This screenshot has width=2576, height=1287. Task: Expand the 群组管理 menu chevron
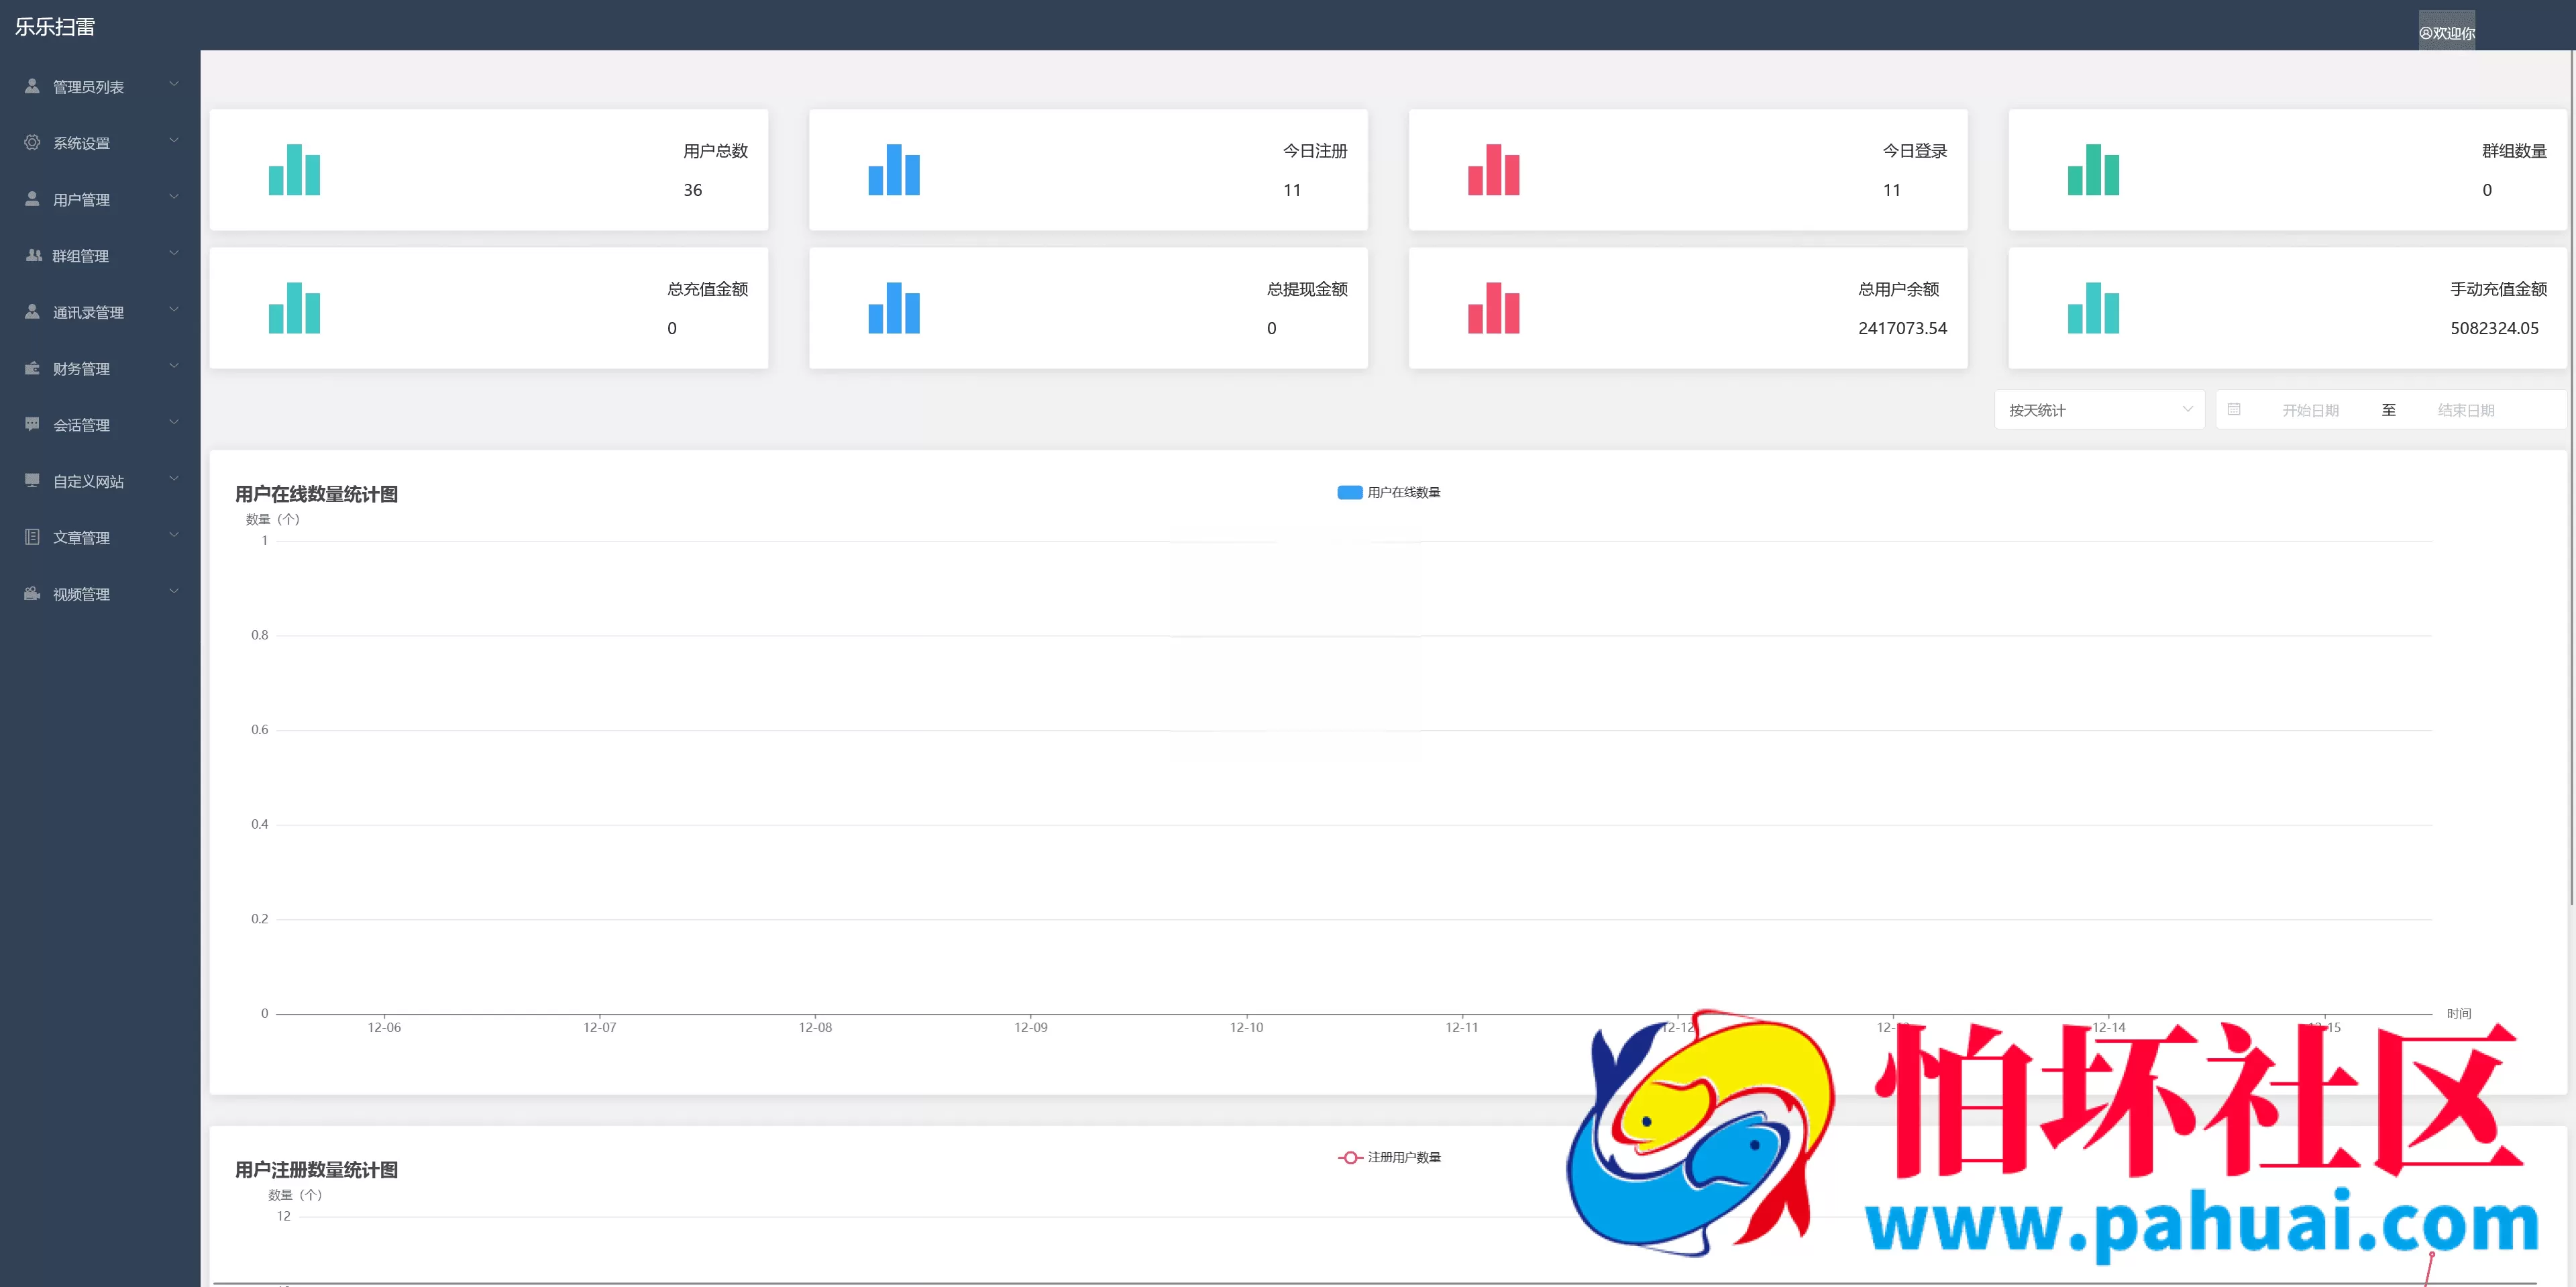point(174,253)
